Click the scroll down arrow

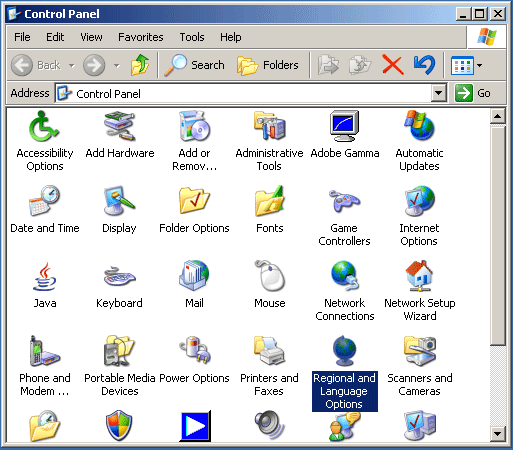[x=498, y=434]
